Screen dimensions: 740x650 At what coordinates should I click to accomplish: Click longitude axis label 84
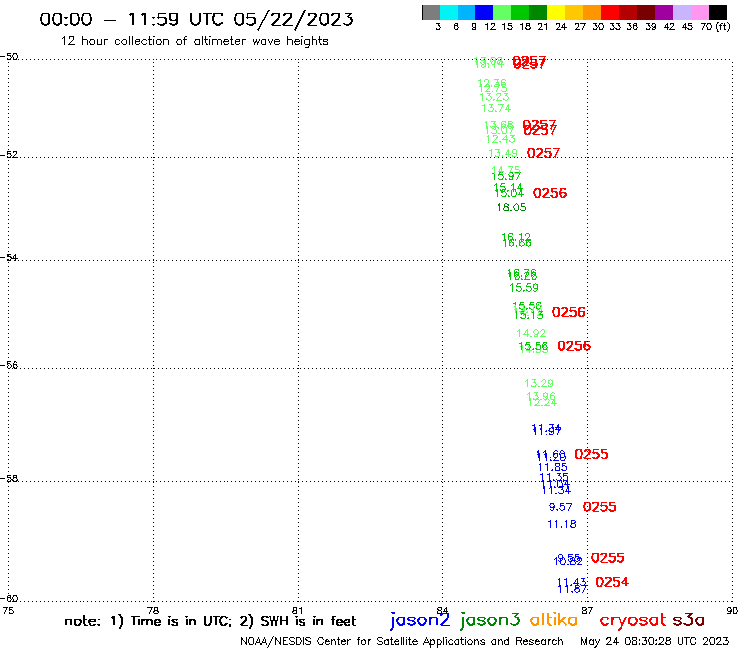[x=442, y=610]
